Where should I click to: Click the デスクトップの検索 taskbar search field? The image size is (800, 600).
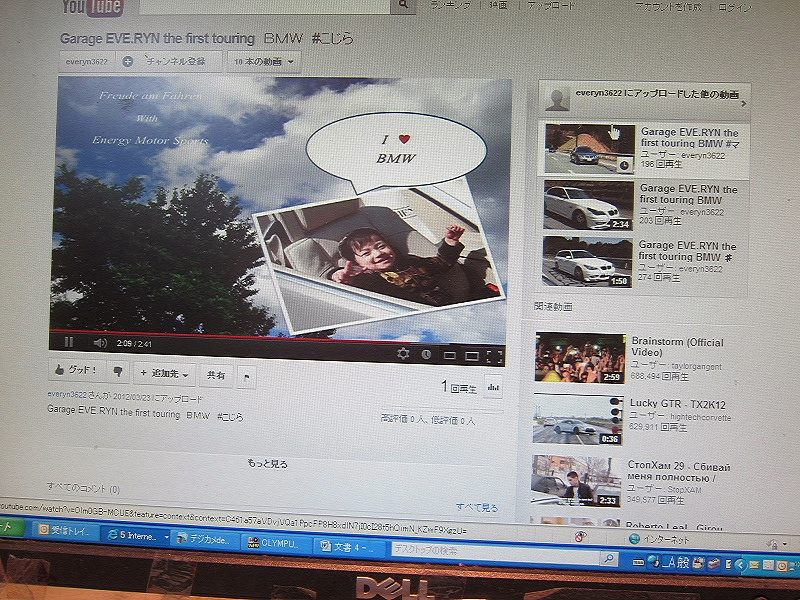(x=496, y=553)
